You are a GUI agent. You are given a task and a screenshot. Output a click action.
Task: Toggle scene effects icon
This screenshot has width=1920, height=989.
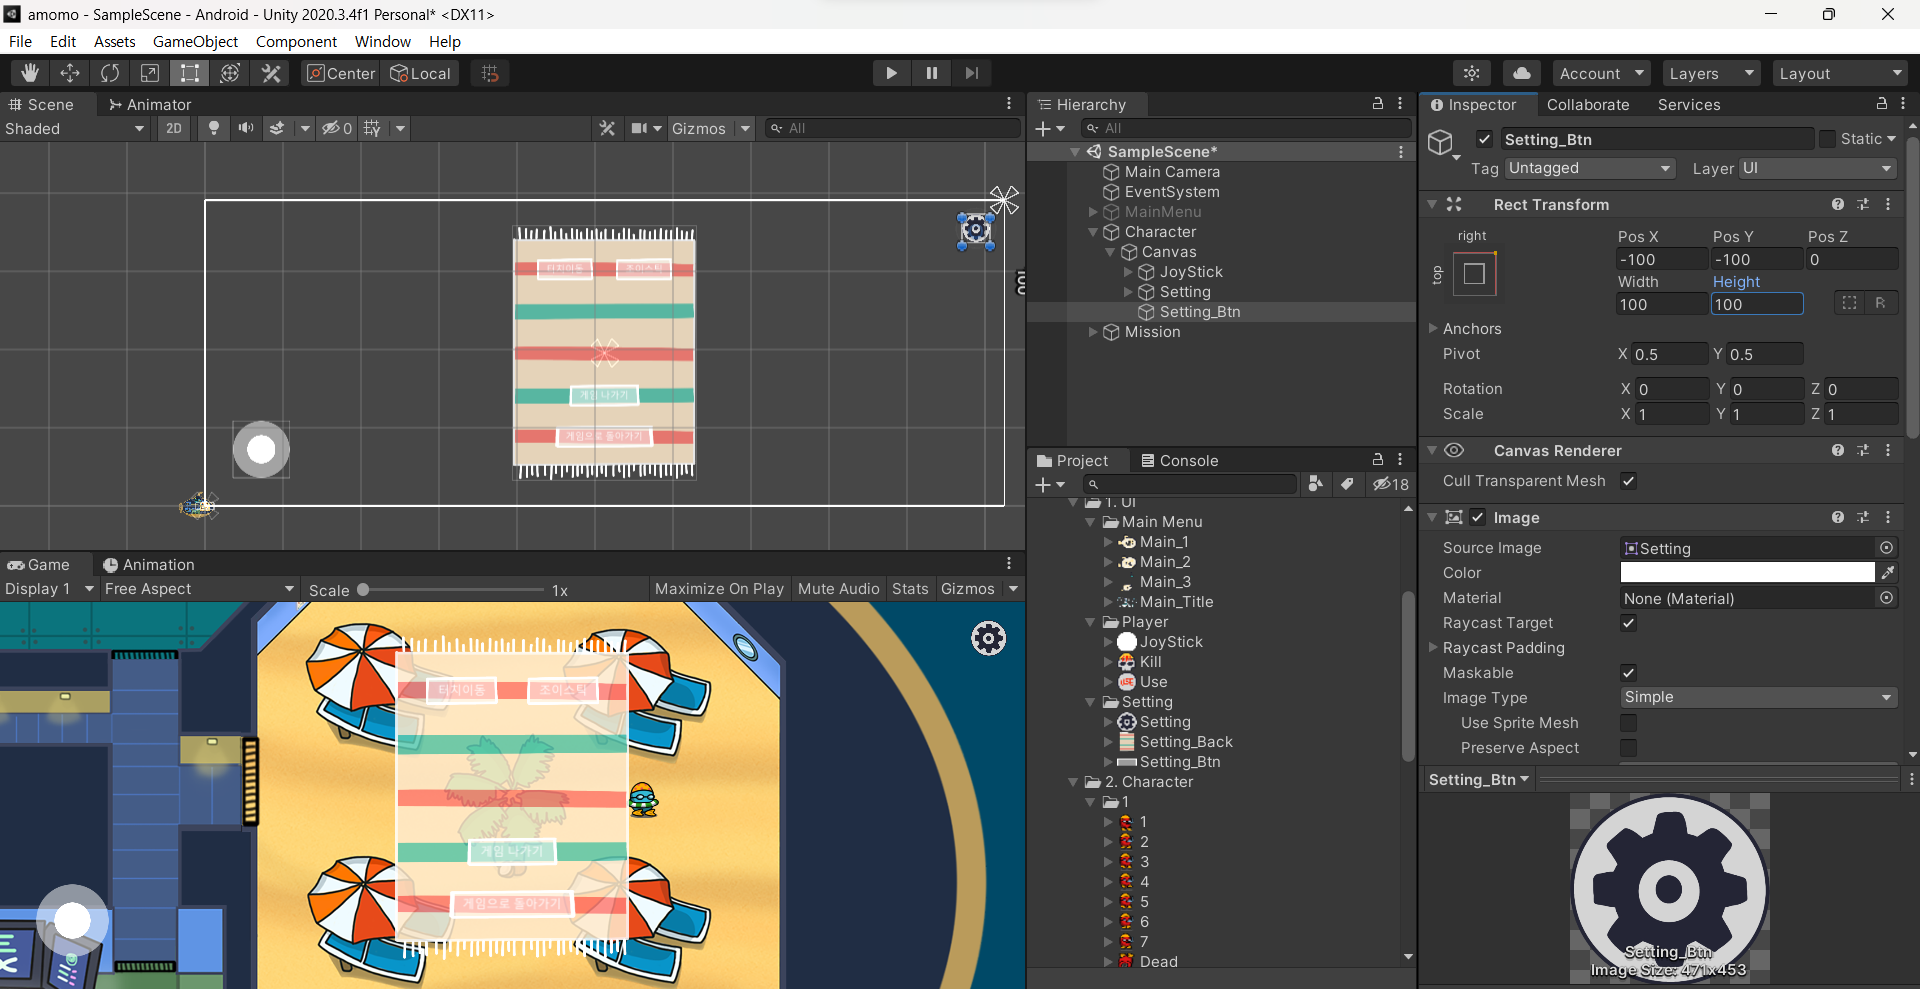277,128
